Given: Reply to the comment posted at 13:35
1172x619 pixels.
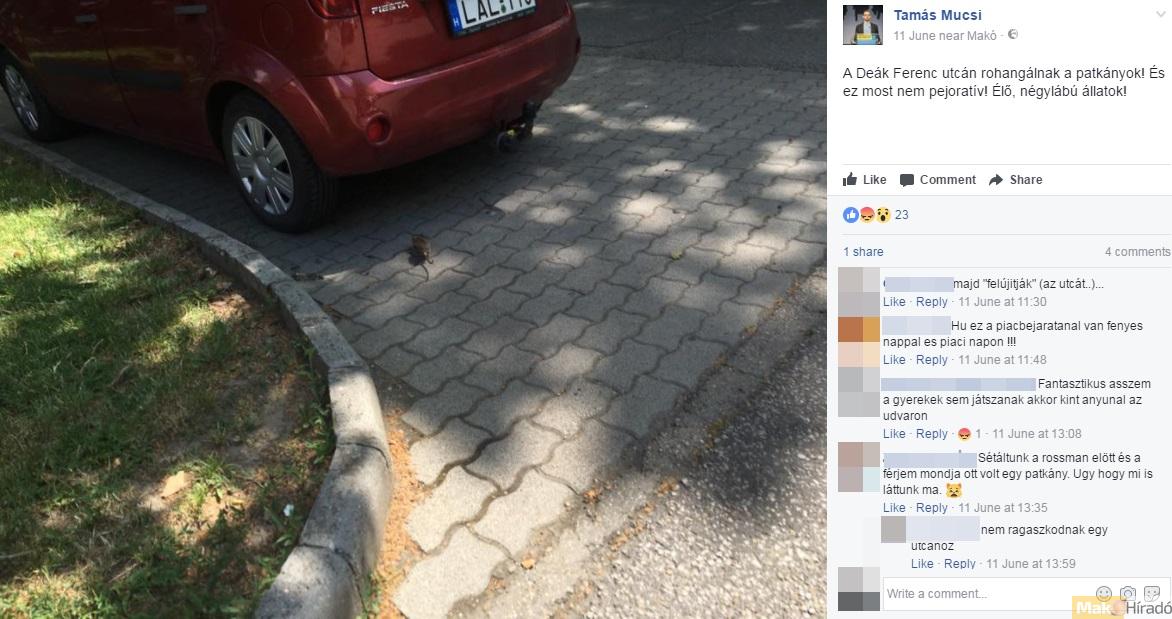Looking at the screenshot, I should 931,508.
